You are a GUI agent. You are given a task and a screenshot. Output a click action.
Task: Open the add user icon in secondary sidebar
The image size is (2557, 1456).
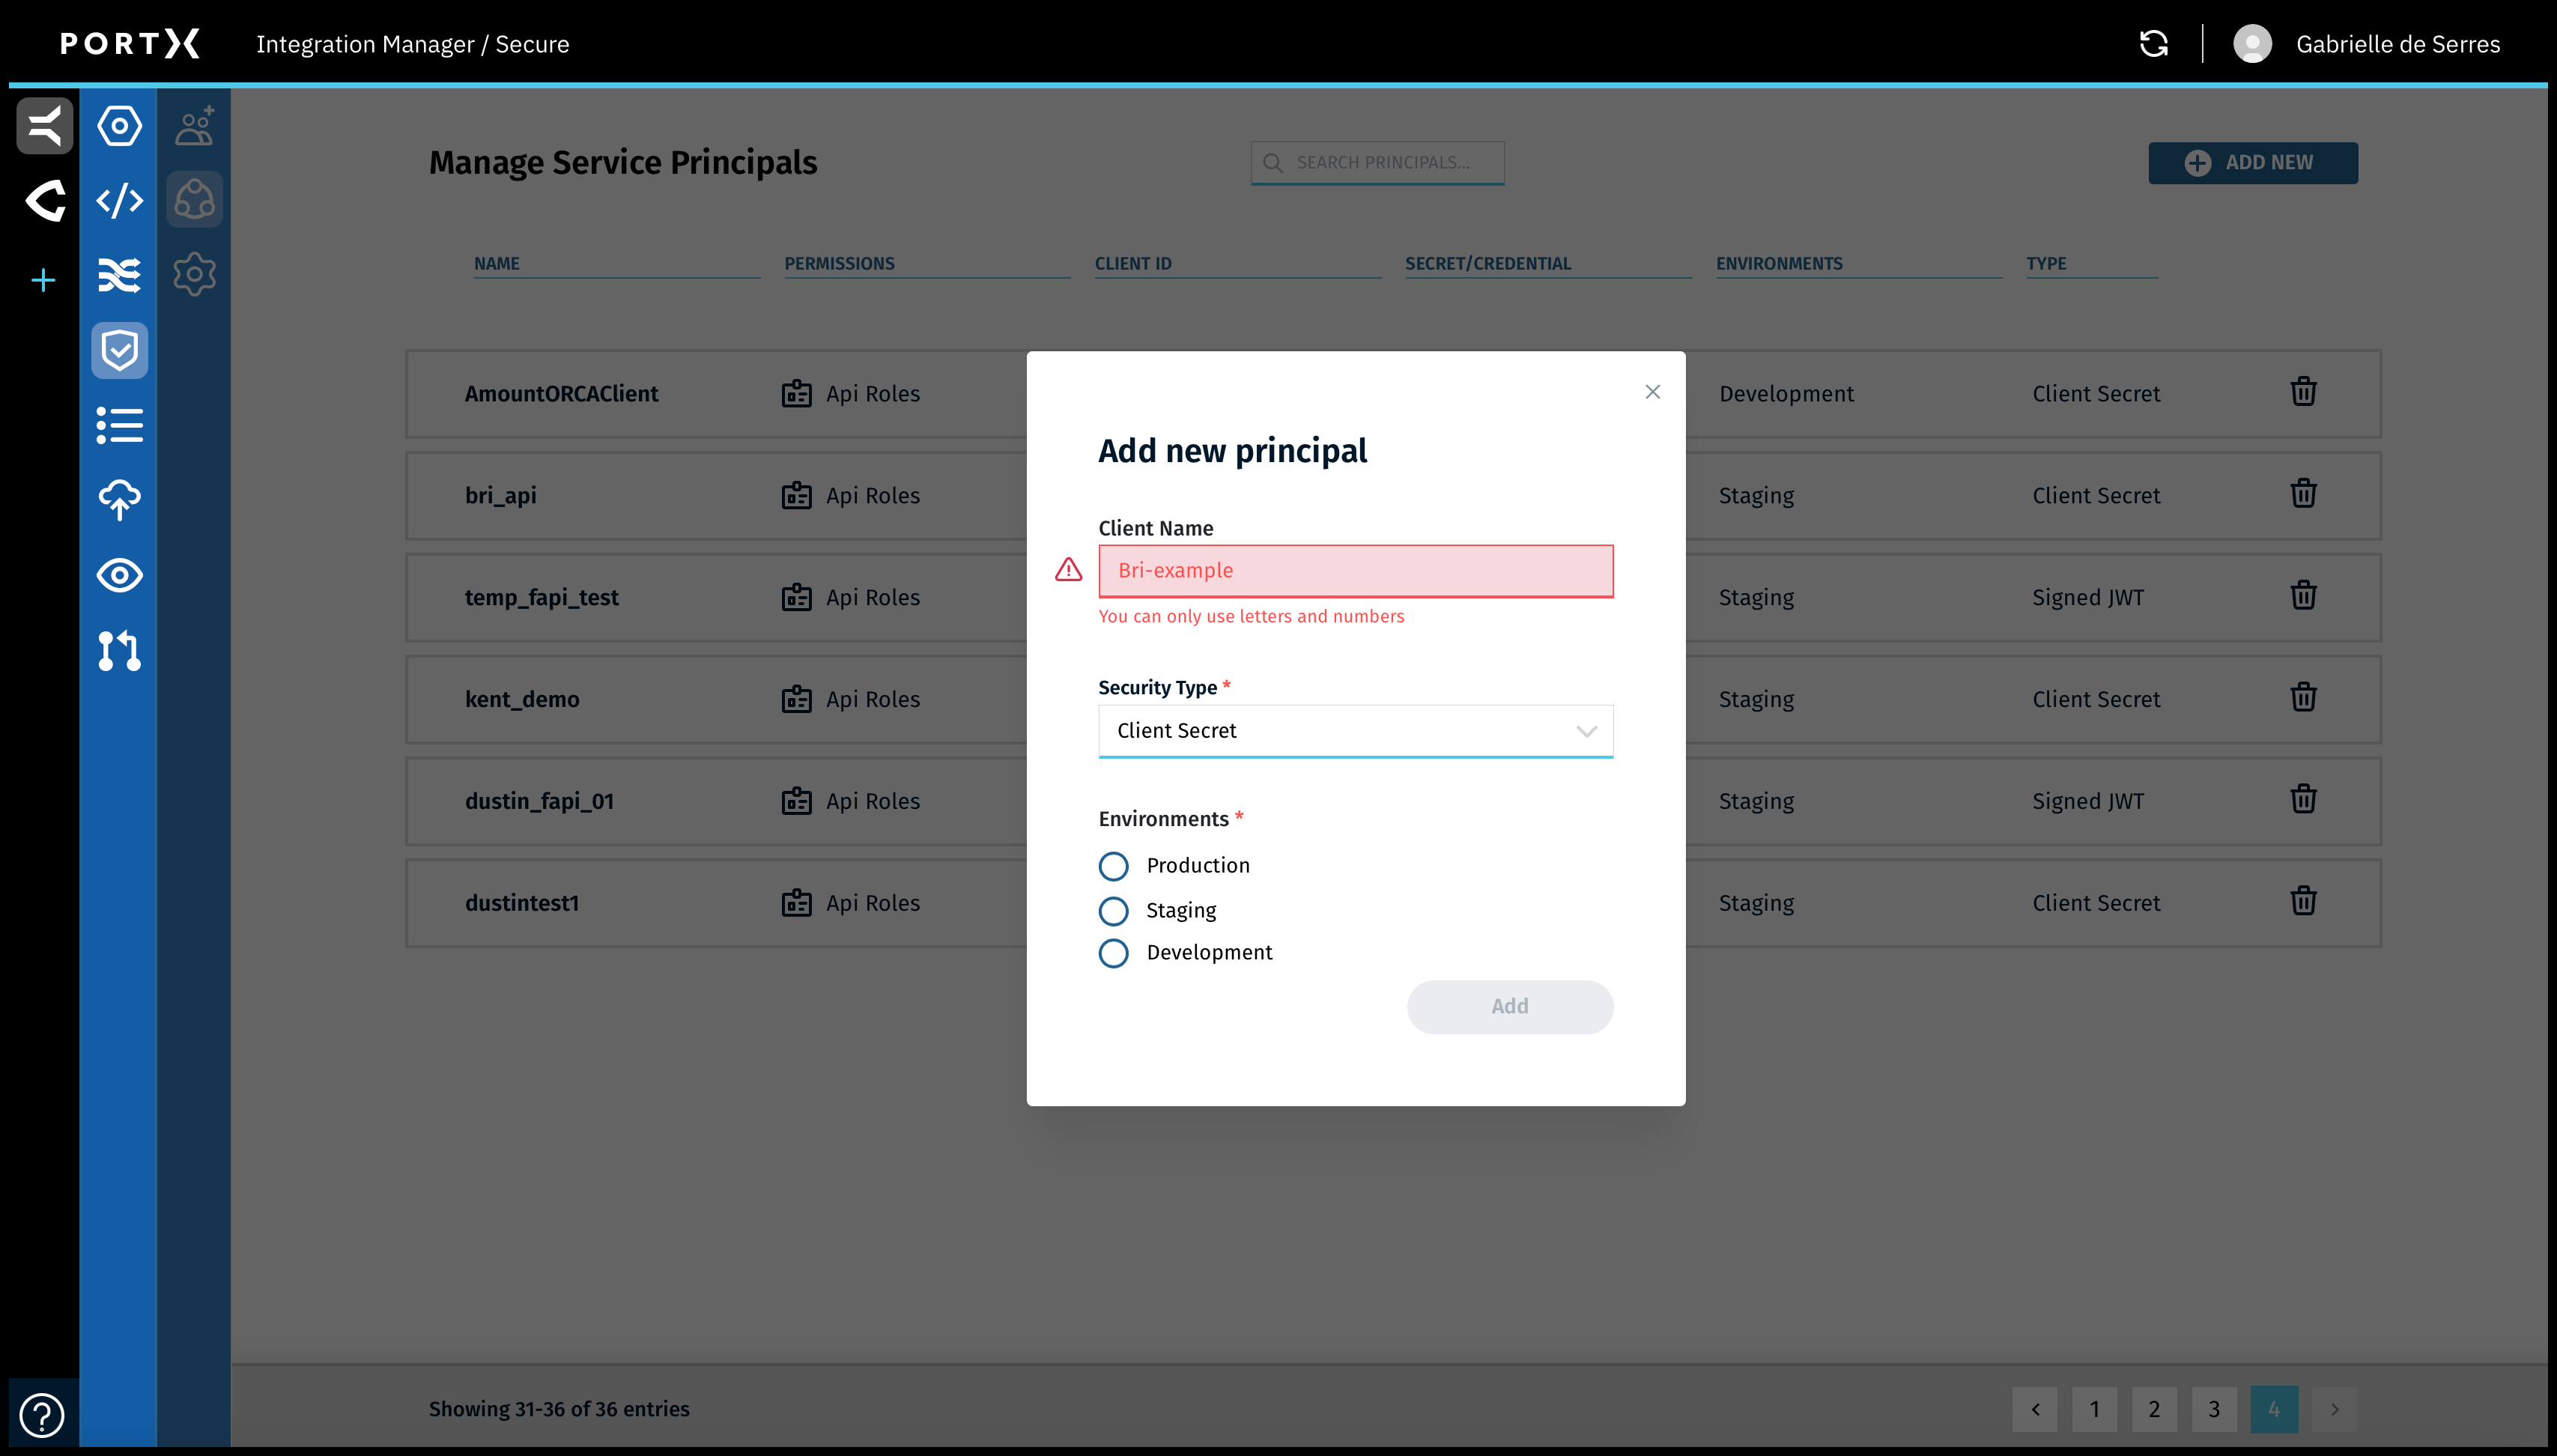194,125
